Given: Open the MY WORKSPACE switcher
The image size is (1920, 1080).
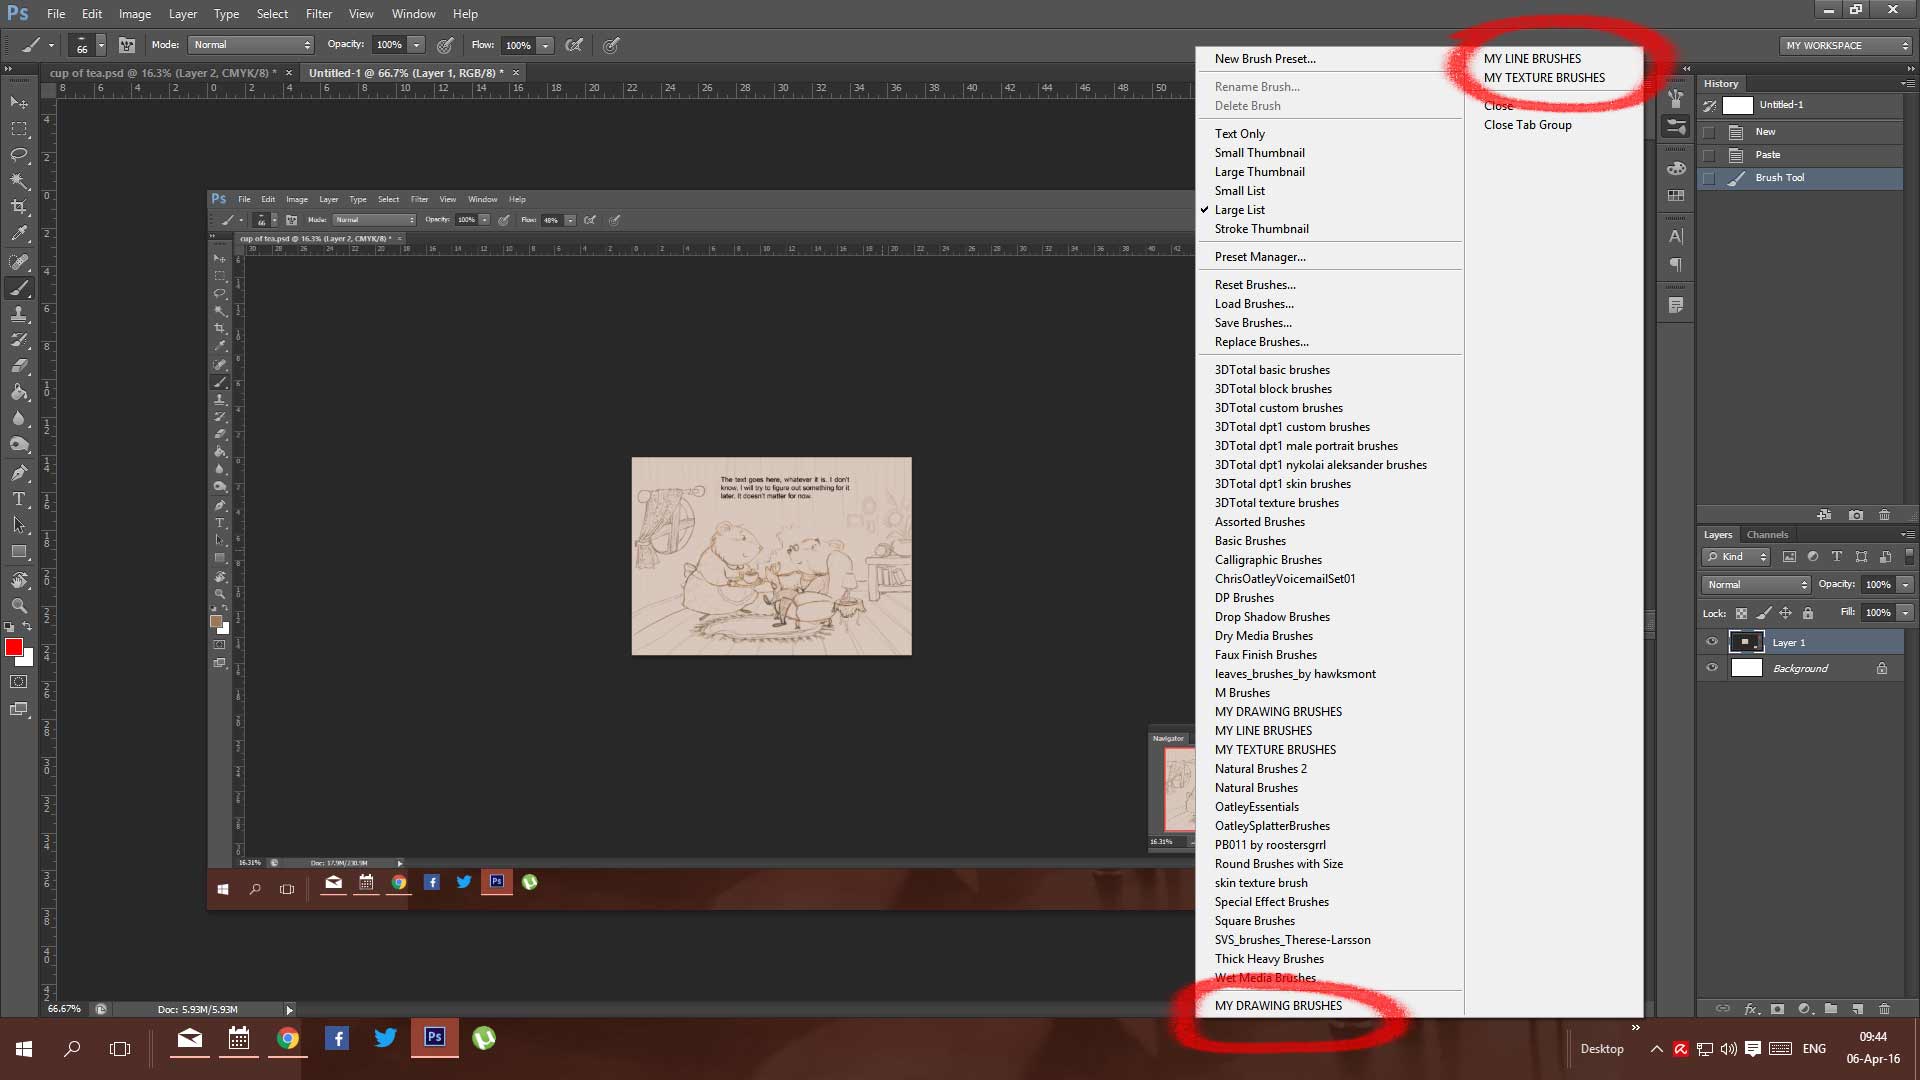Looking at the screenshot, I should point(1846,46).
